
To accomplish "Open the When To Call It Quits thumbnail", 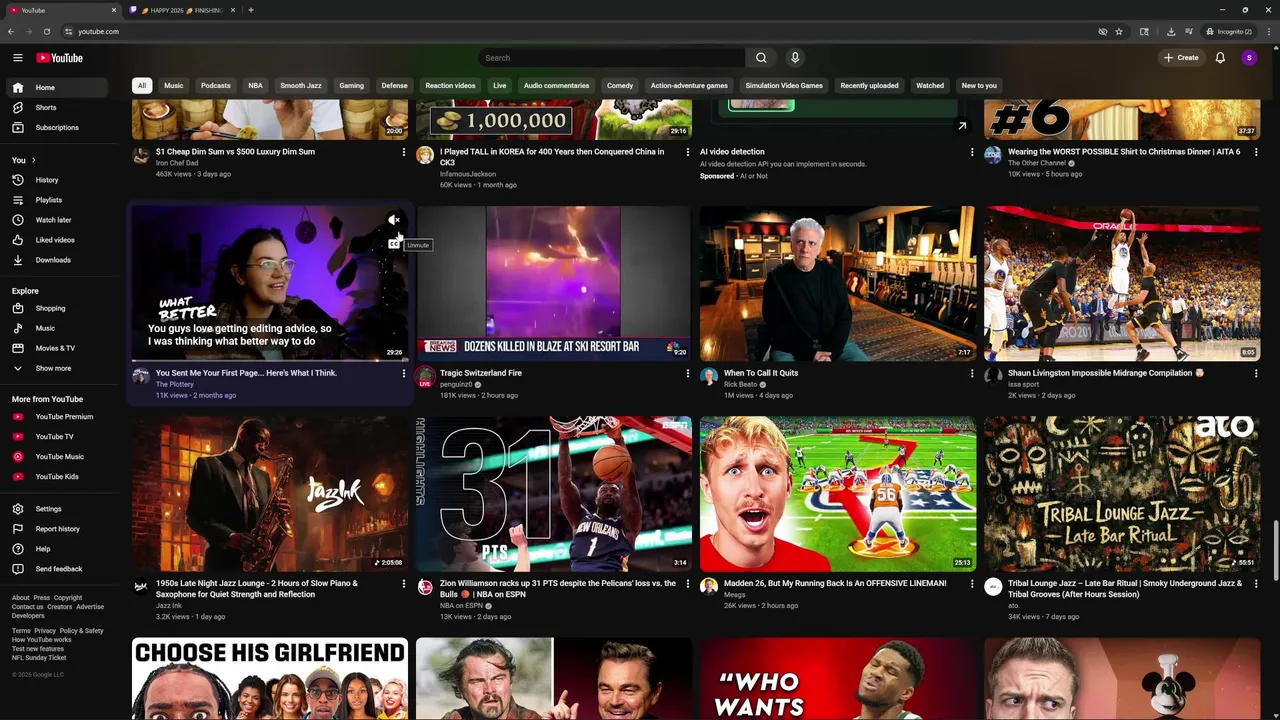I will (838, 283).
